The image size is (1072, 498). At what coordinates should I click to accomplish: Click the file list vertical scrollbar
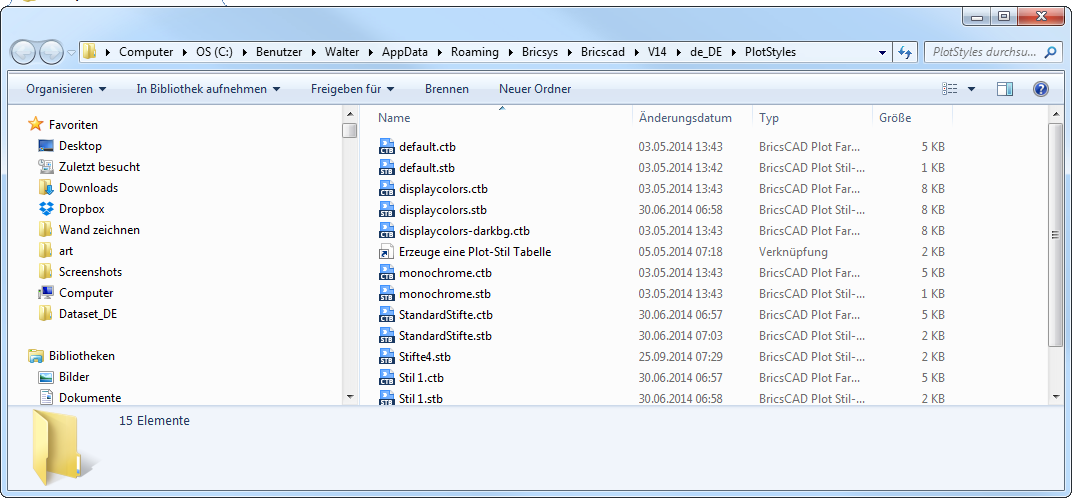click(1055, 235)
